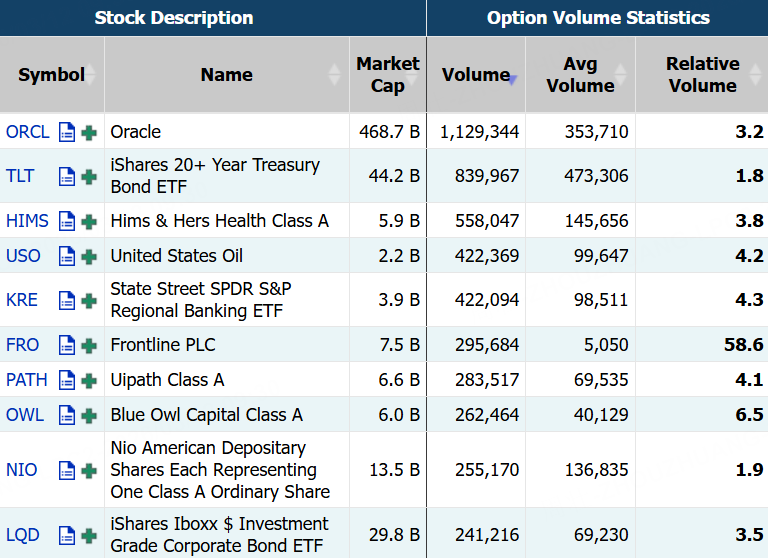Open the TLT details document icon
Screen dimensions: 768x558
pos(67,176)
